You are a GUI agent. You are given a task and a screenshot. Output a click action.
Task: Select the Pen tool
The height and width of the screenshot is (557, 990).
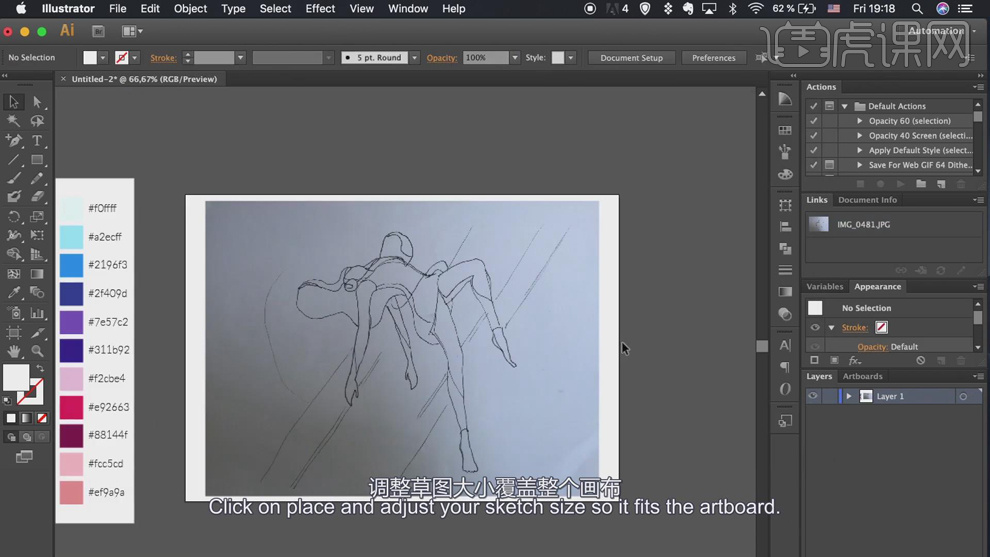click(14, 141)
